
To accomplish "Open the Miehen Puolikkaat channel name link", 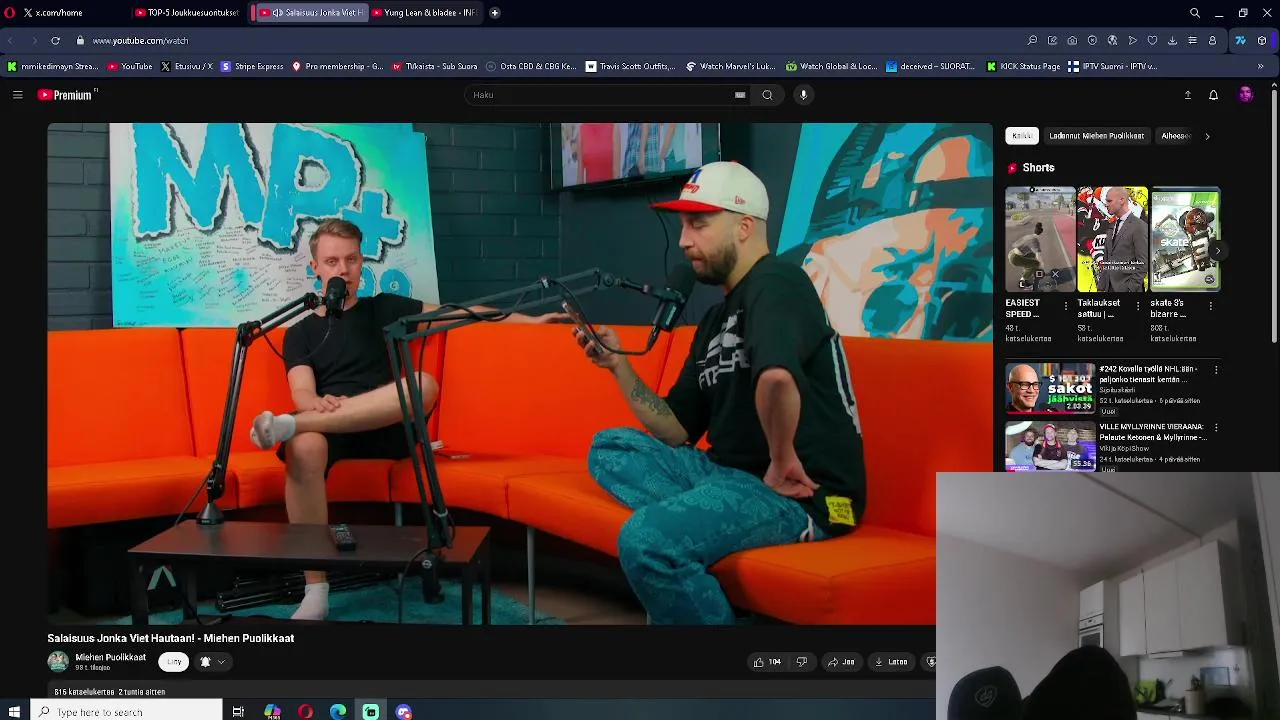I will 110,657.
